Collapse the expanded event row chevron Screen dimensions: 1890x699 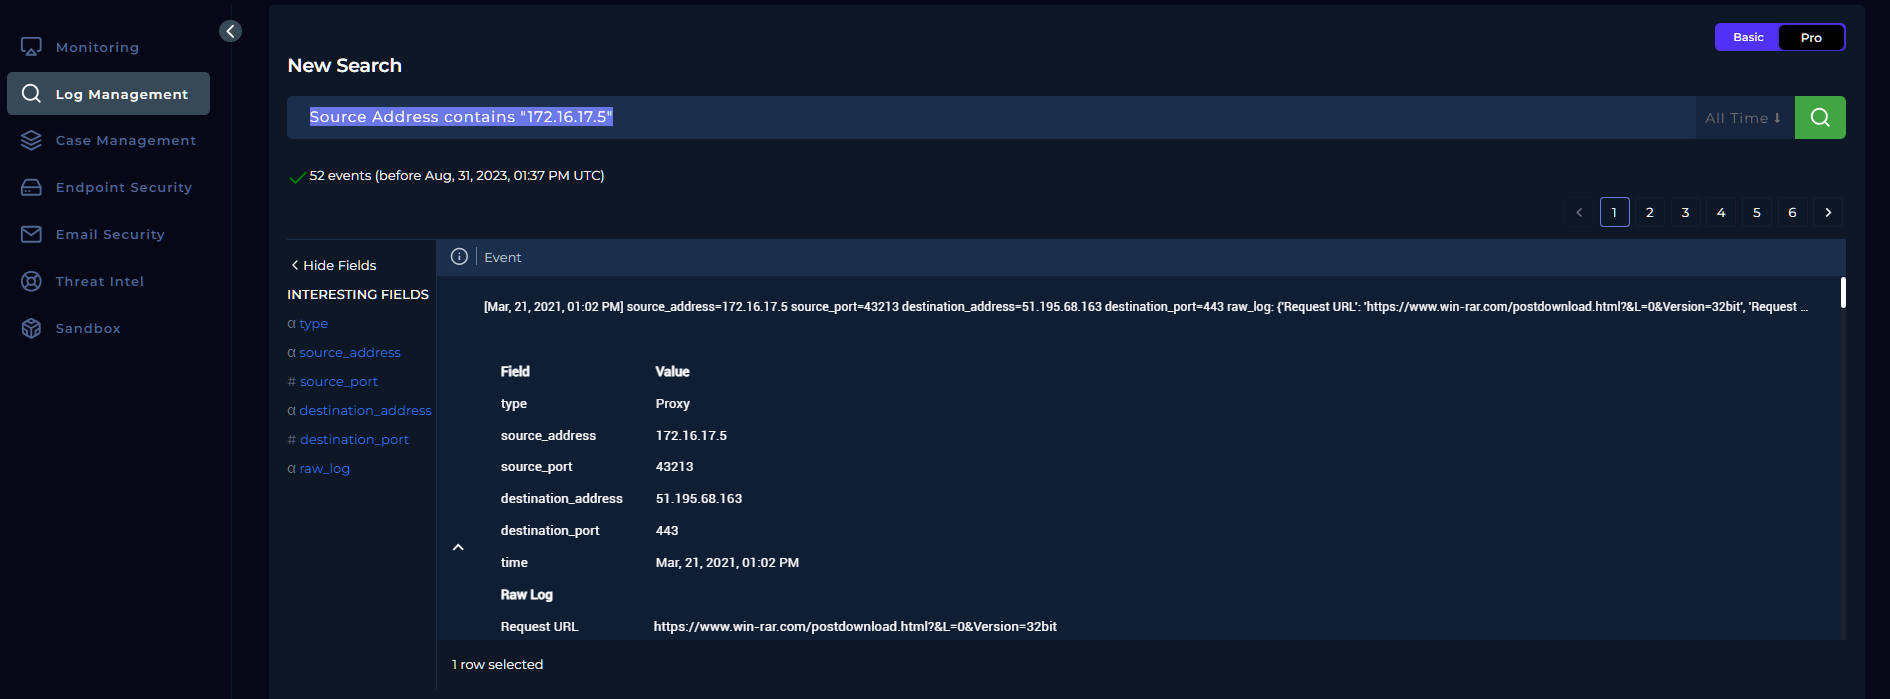[458, 547]
